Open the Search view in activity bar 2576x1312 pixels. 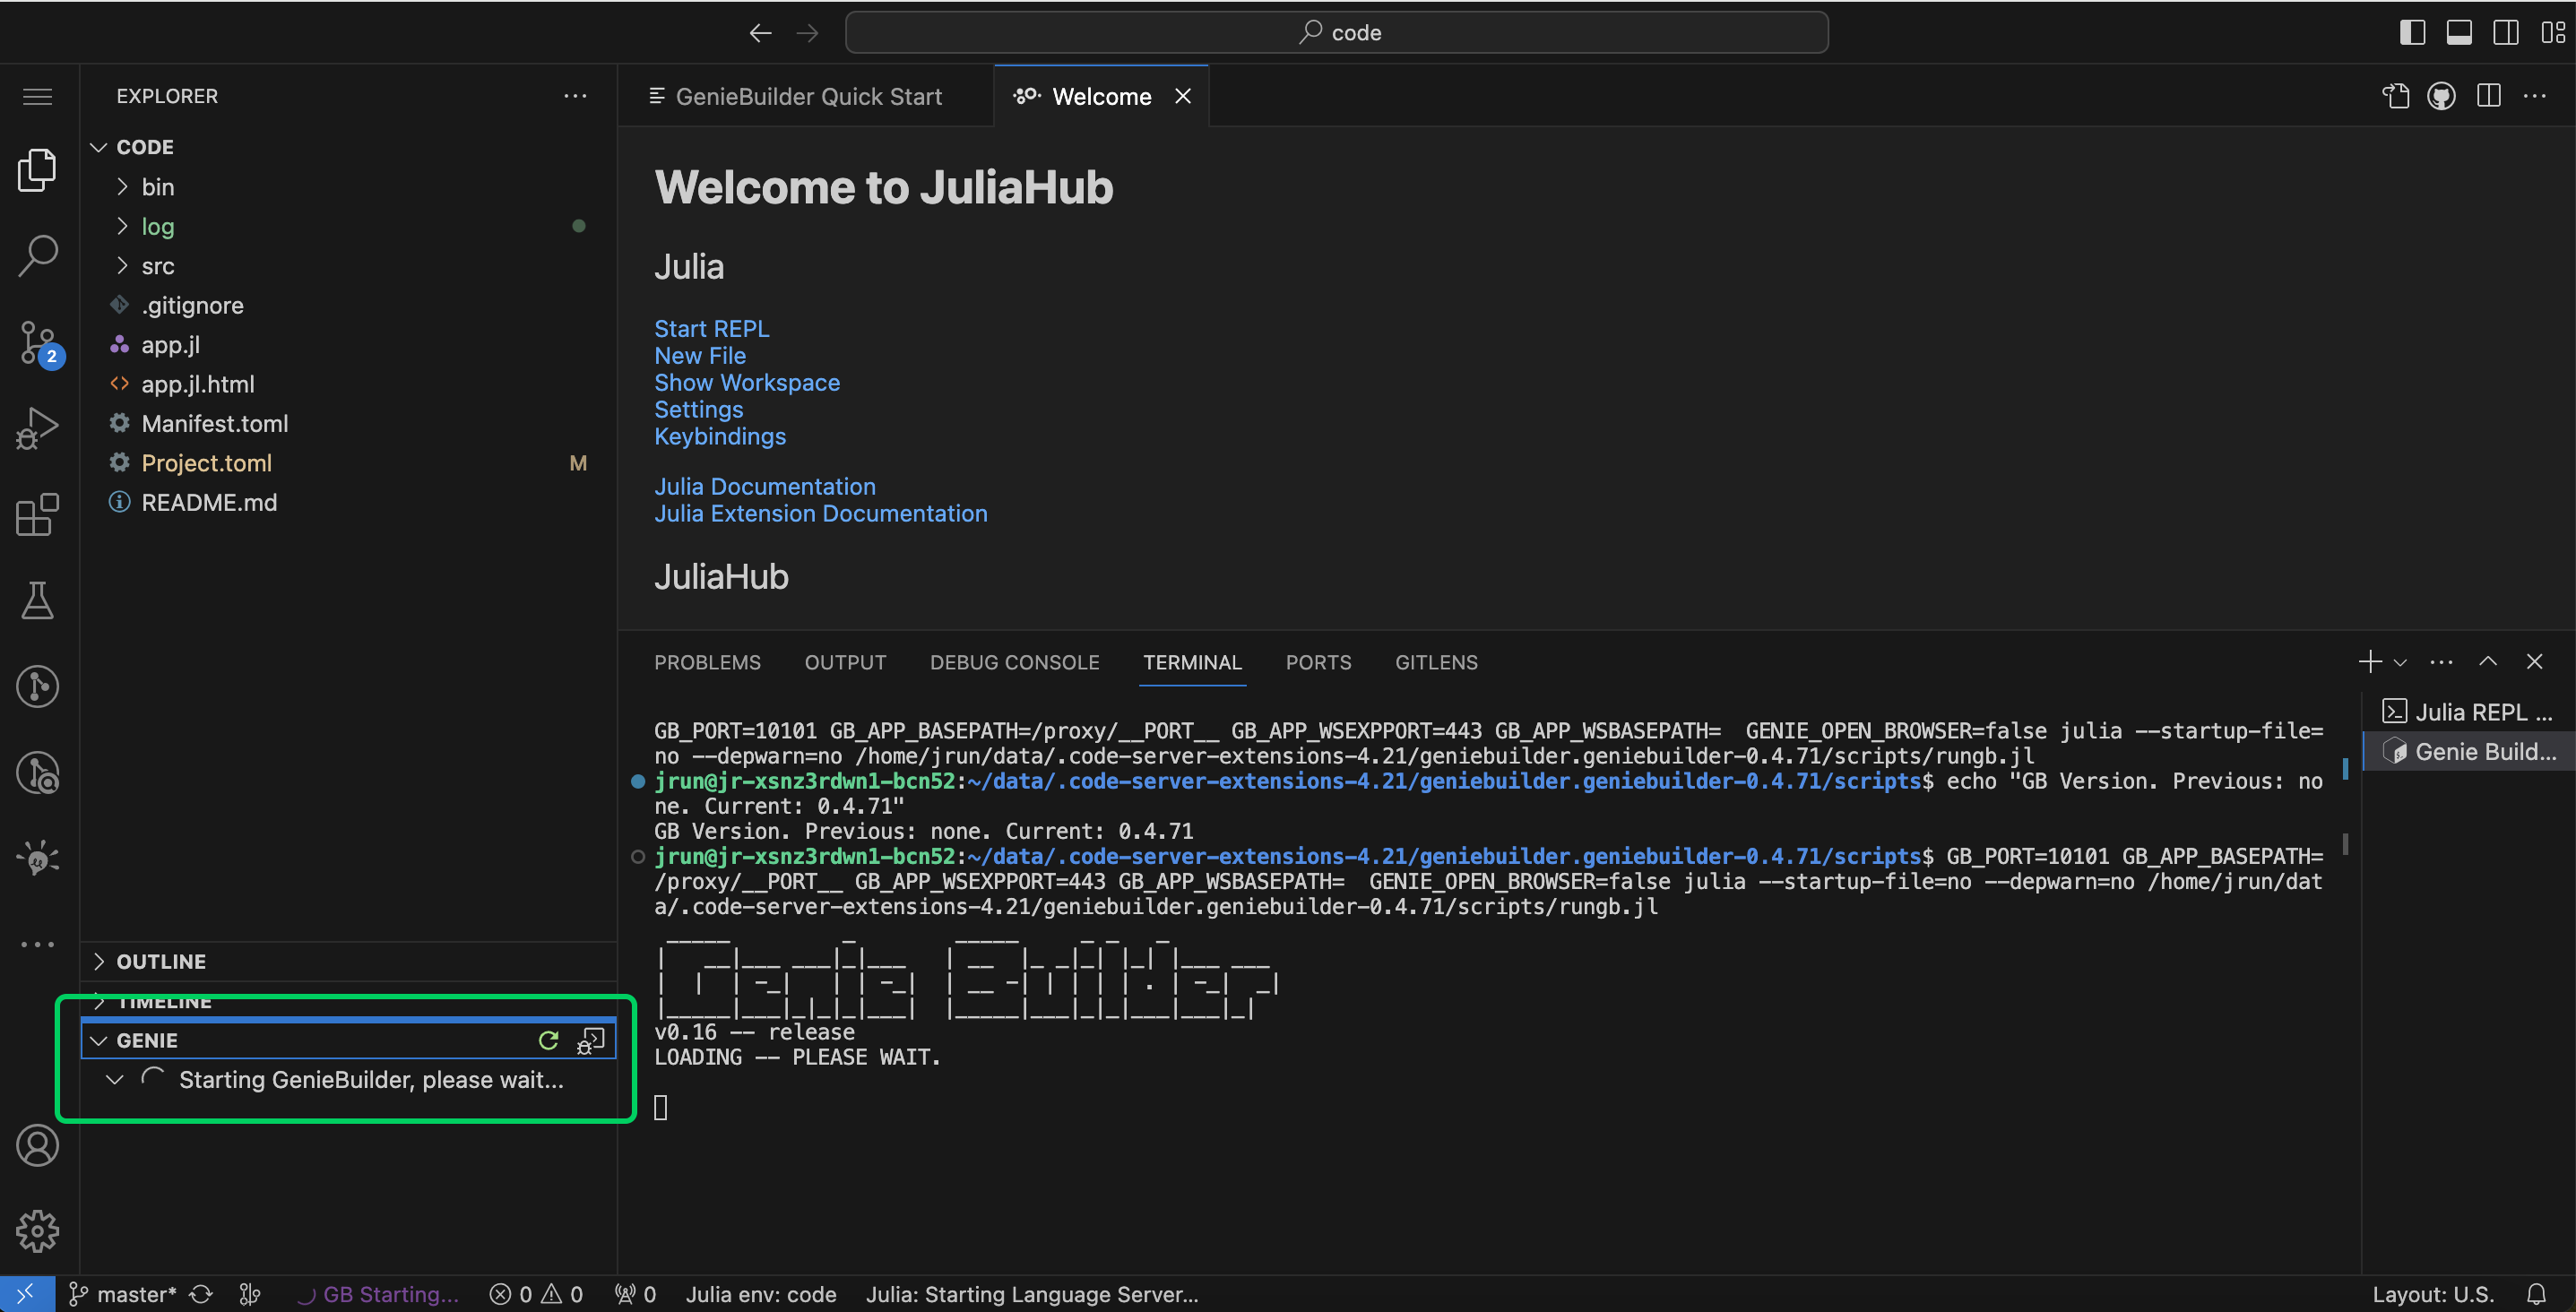[x=37, y=256]
